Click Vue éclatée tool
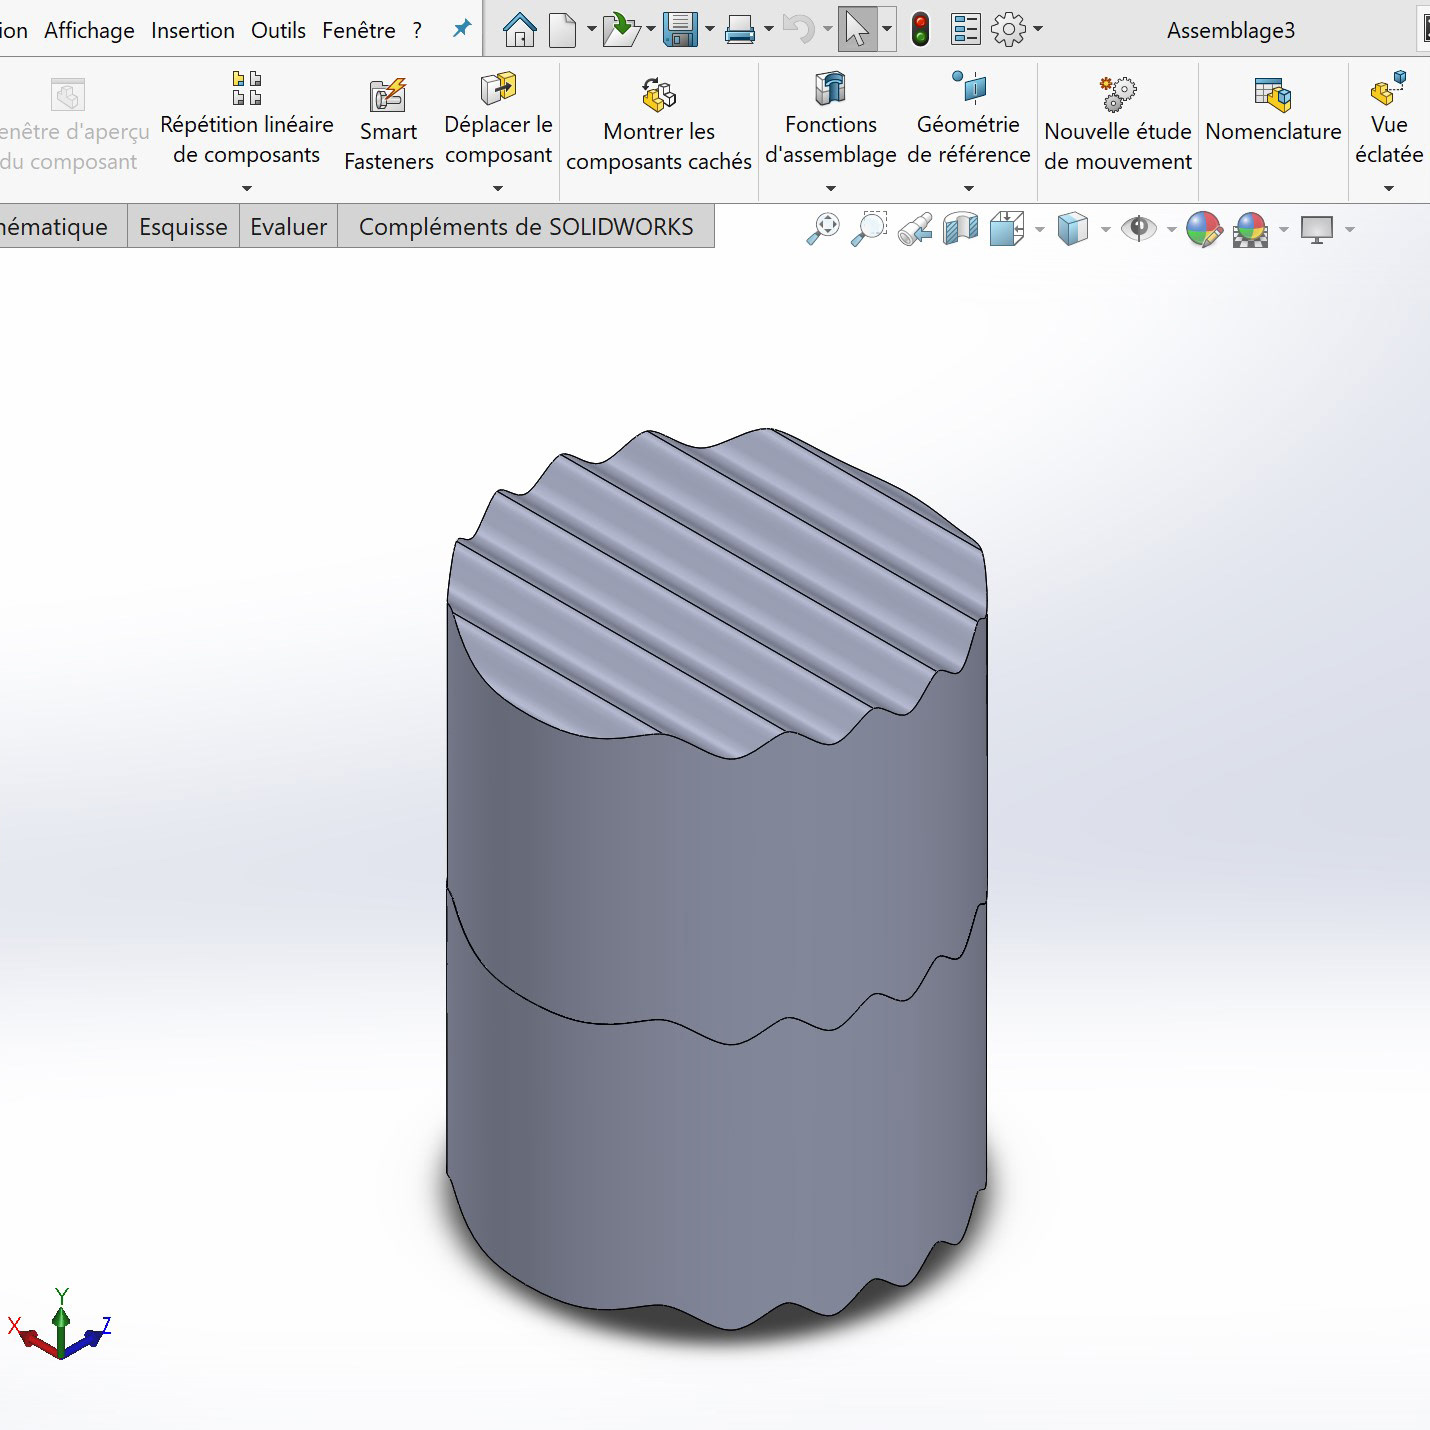This screenshot has height=1430, width=1430. point(1389,118)
